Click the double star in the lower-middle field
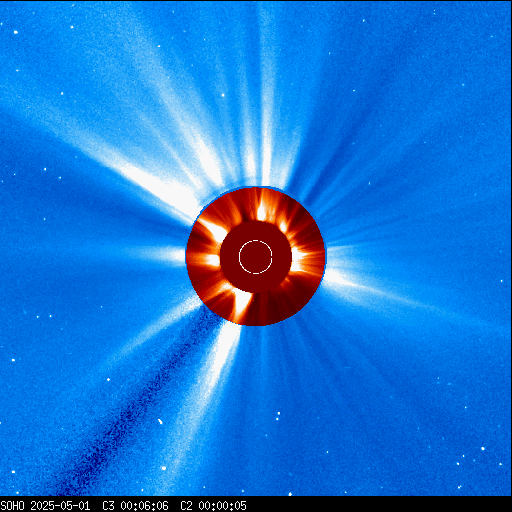The height and width of the screenshot is (512, 512). (x=278, y=416)
